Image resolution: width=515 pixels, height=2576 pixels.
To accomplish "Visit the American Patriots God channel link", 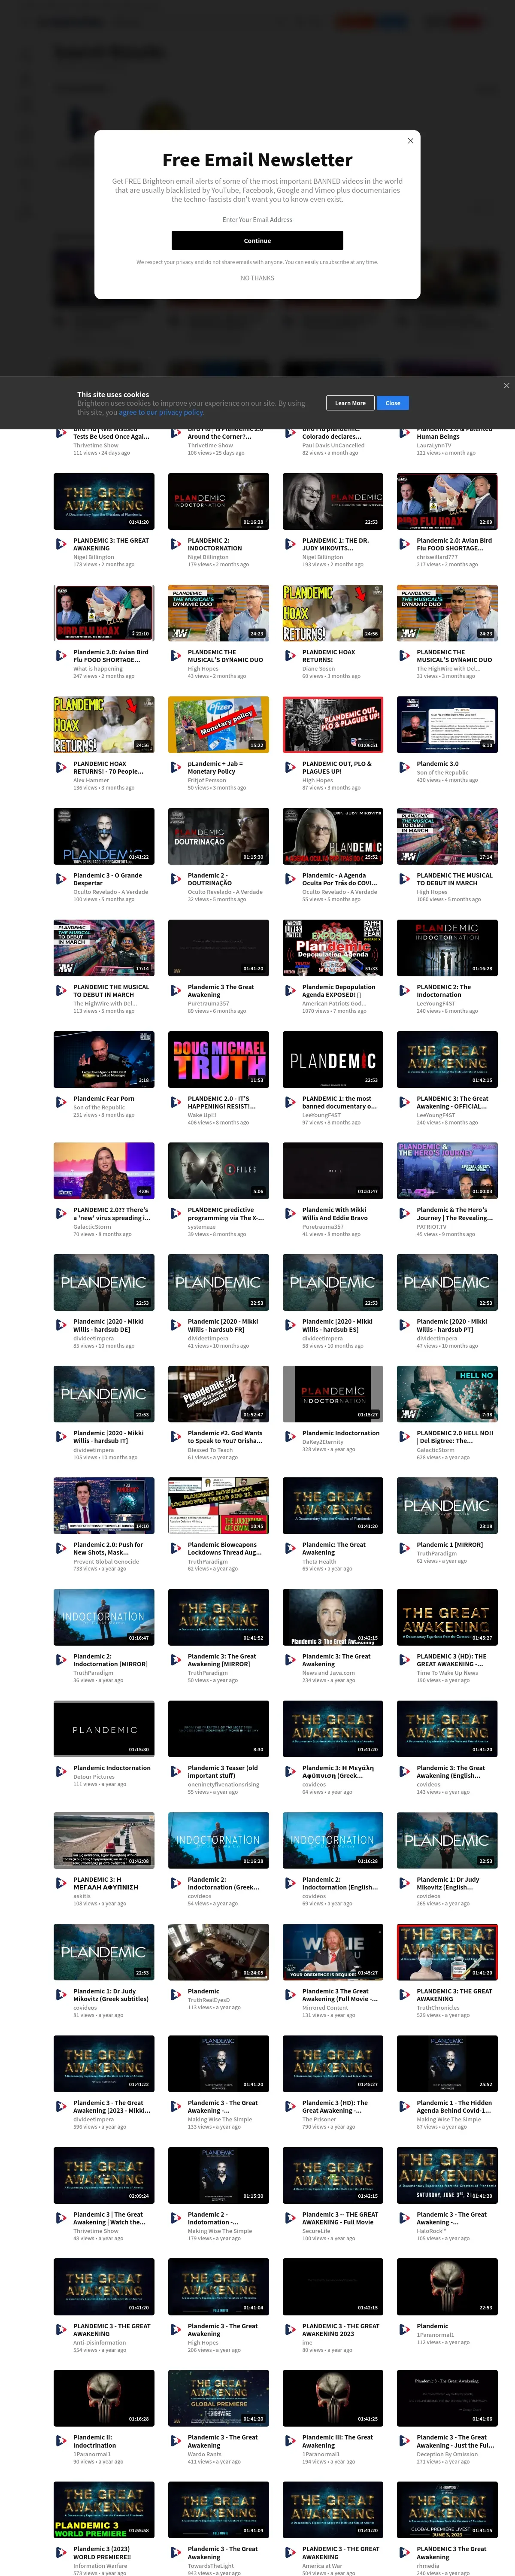I will coord(334,1003).
